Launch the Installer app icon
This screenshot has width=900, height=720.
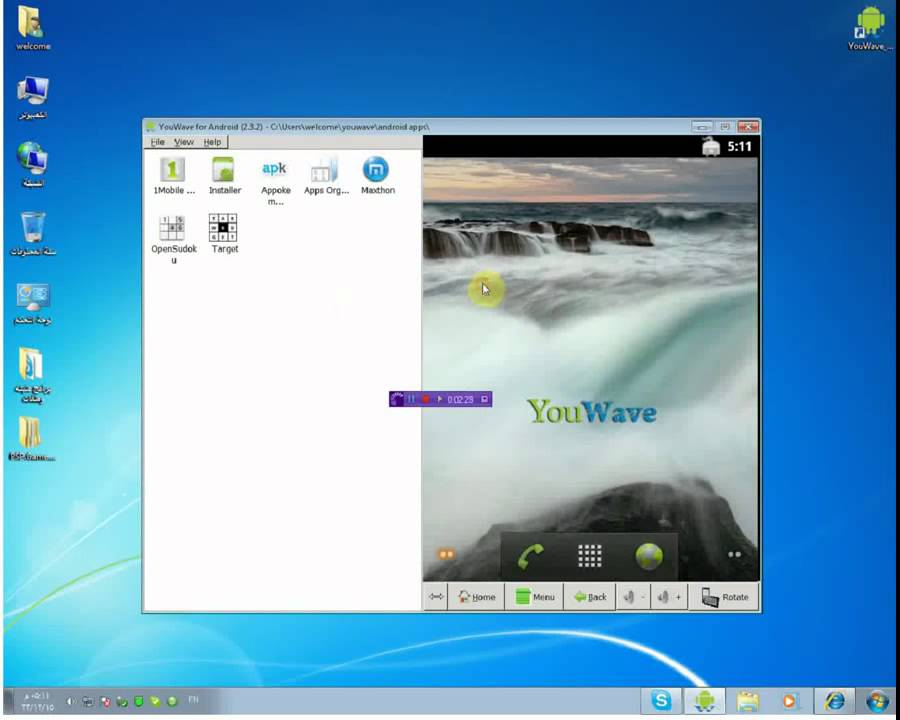click(224, 176)
